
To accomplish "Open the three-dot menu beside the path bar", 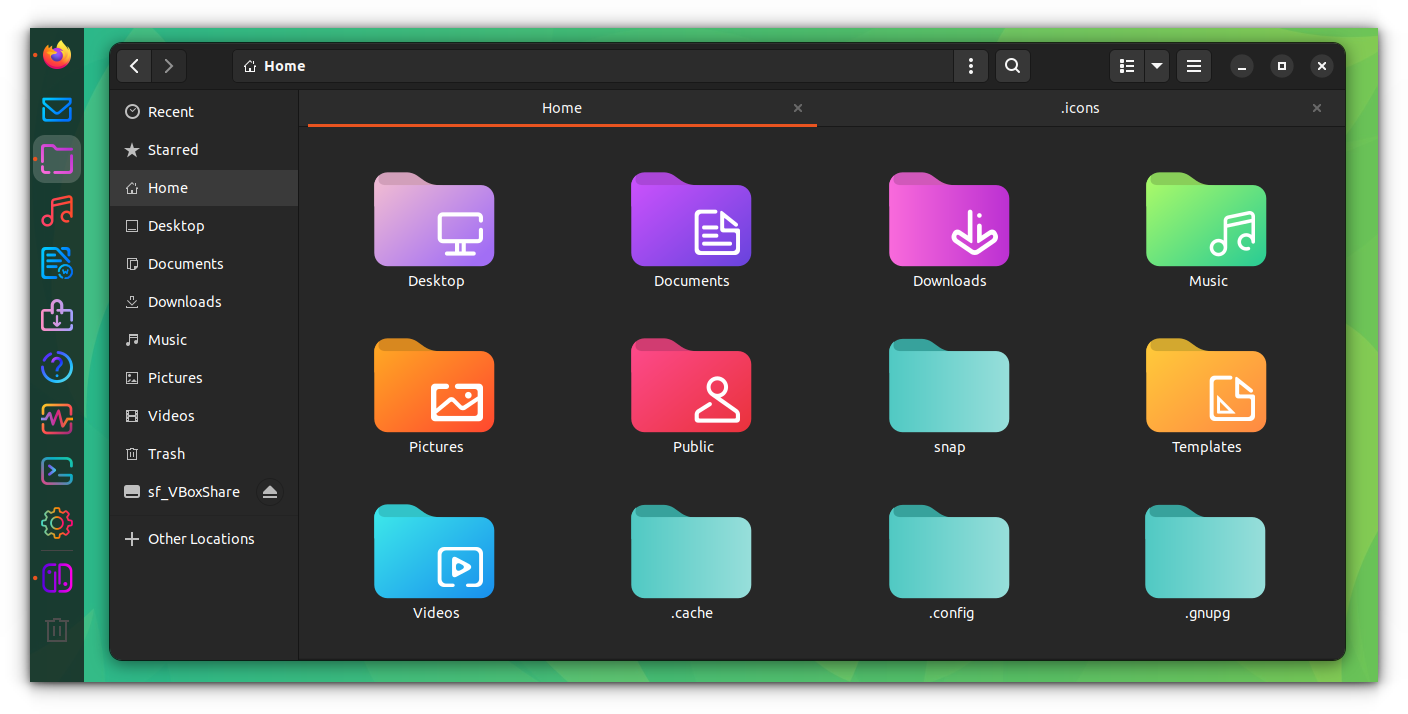I will [x=970, y=66].
